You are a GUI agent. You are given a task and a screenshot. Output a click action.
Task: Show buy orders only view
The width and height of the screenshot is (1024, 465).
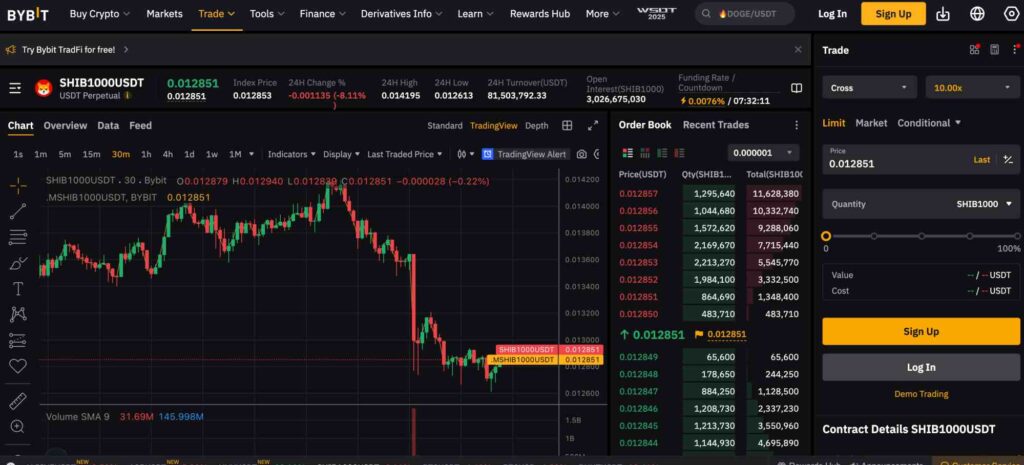point(662,153)
